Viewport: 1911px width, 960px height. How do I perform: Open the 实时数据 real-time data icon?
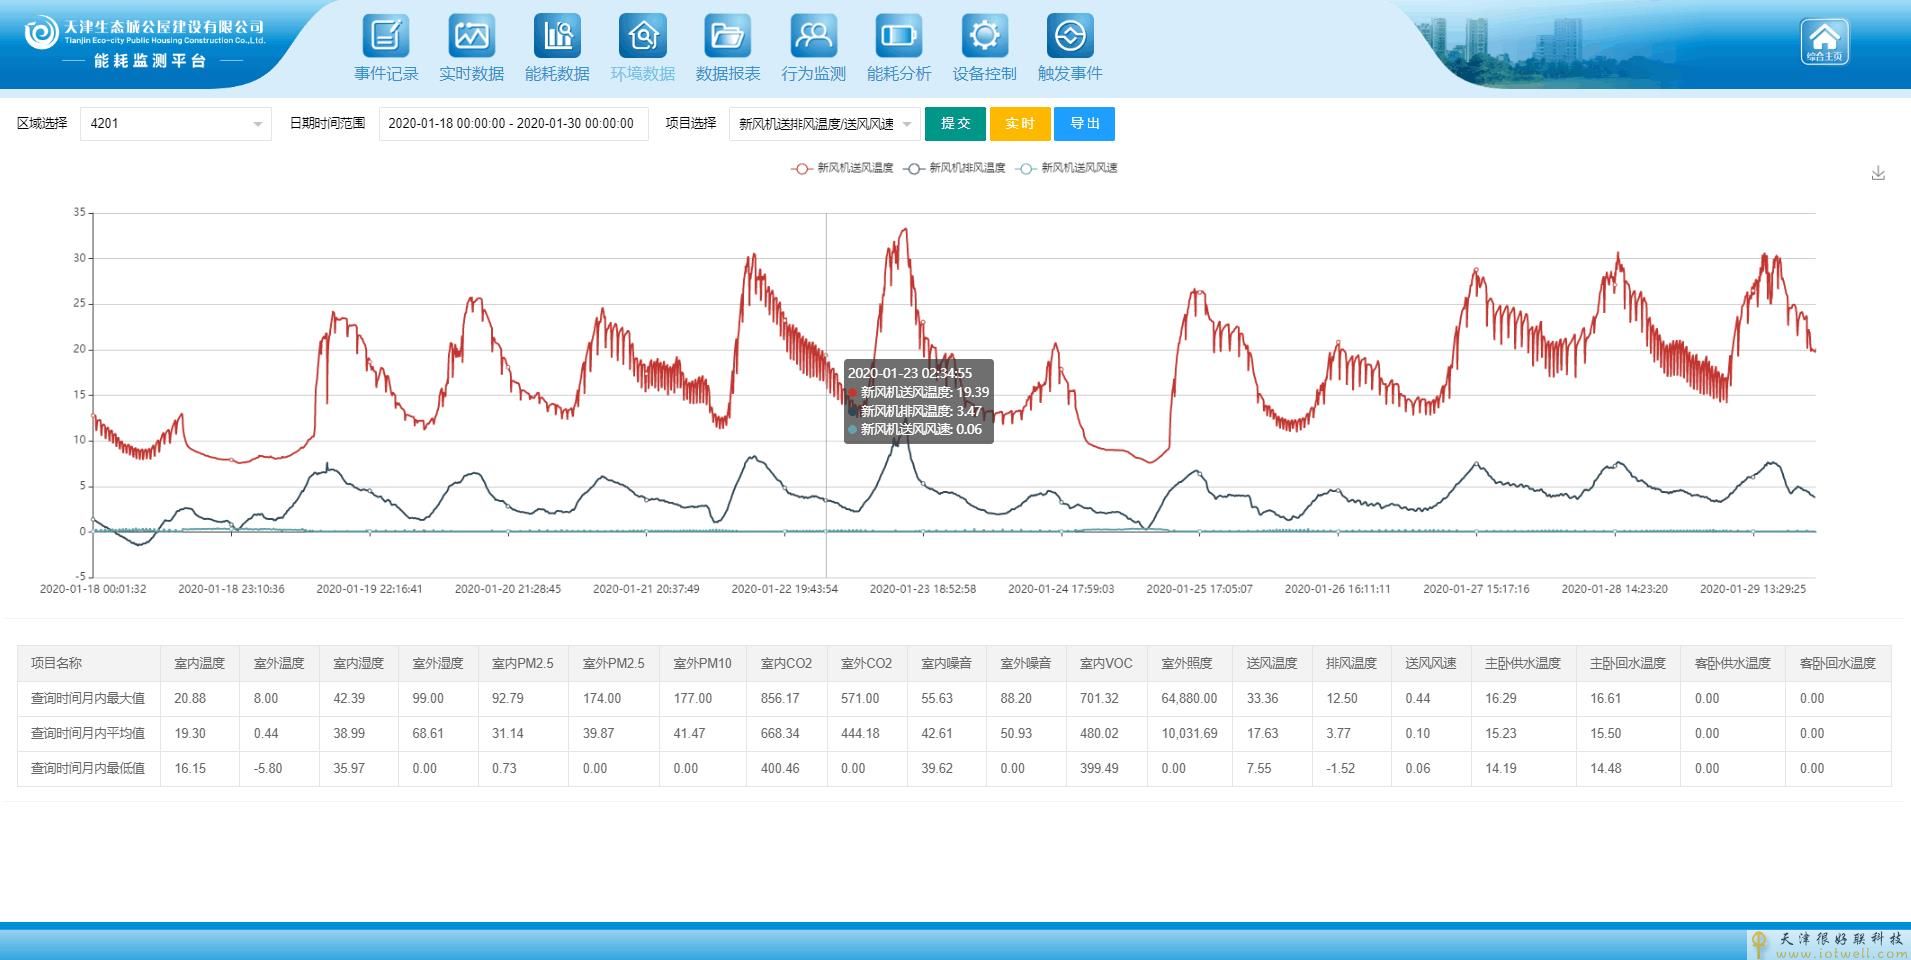pyautogui.click(x=471, y=37)
